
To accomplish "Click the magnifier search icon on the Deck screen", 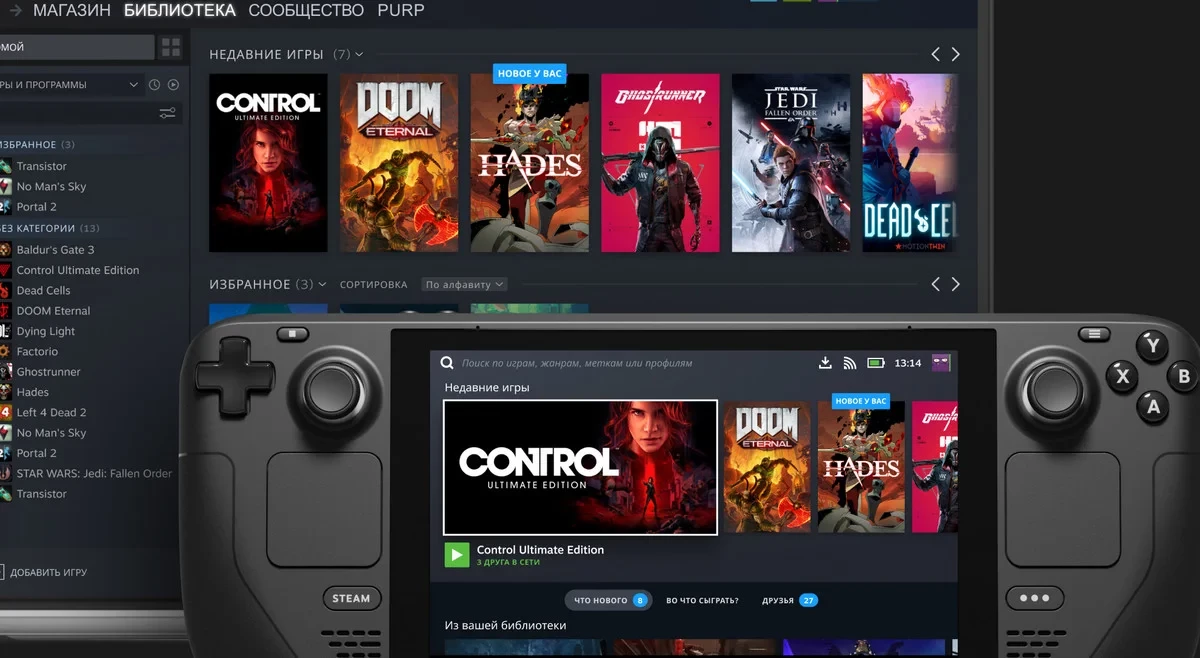I will tap(447, 363).
